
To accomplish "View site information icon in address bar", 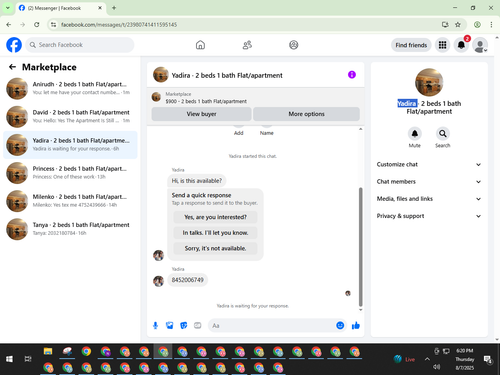I will click(x=53, y=24).
